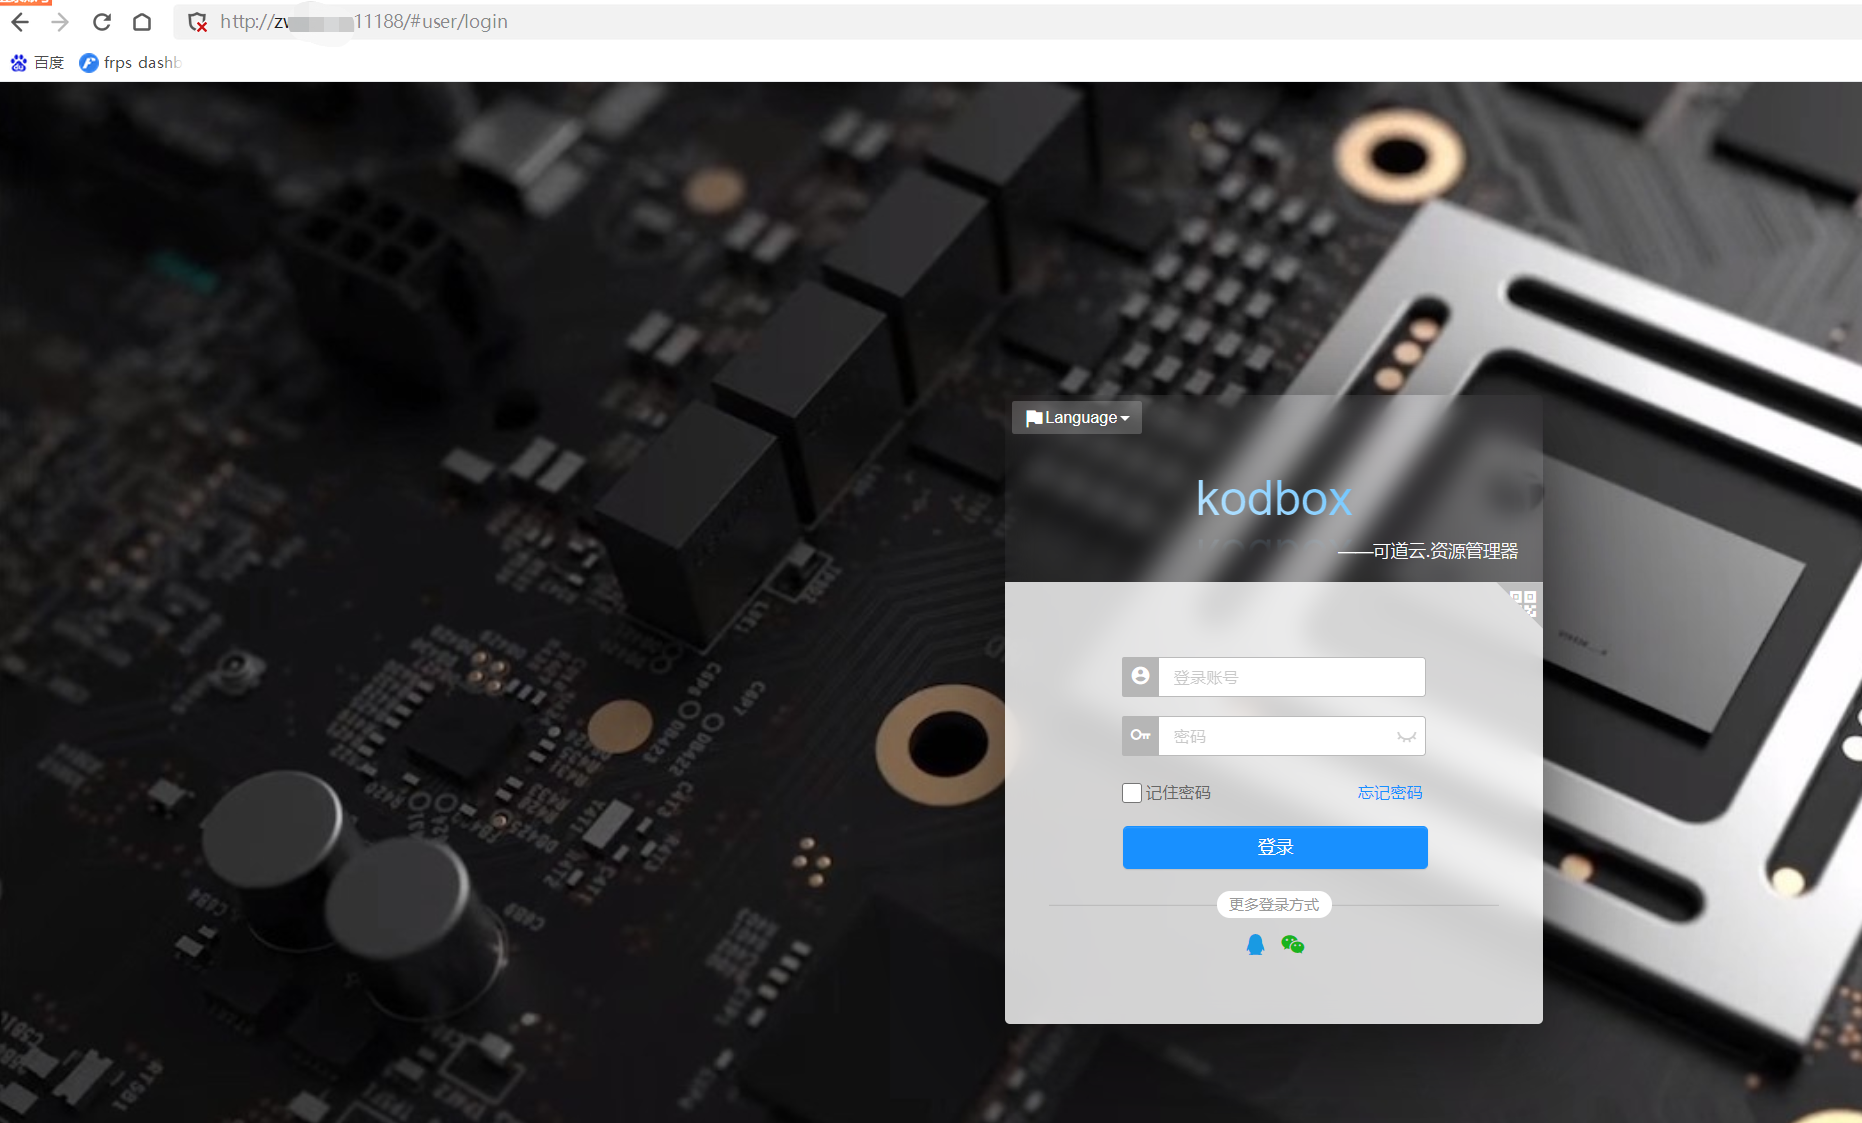Click the kodbox logo text
1862x1123 pixels.
coord(1273,498)
